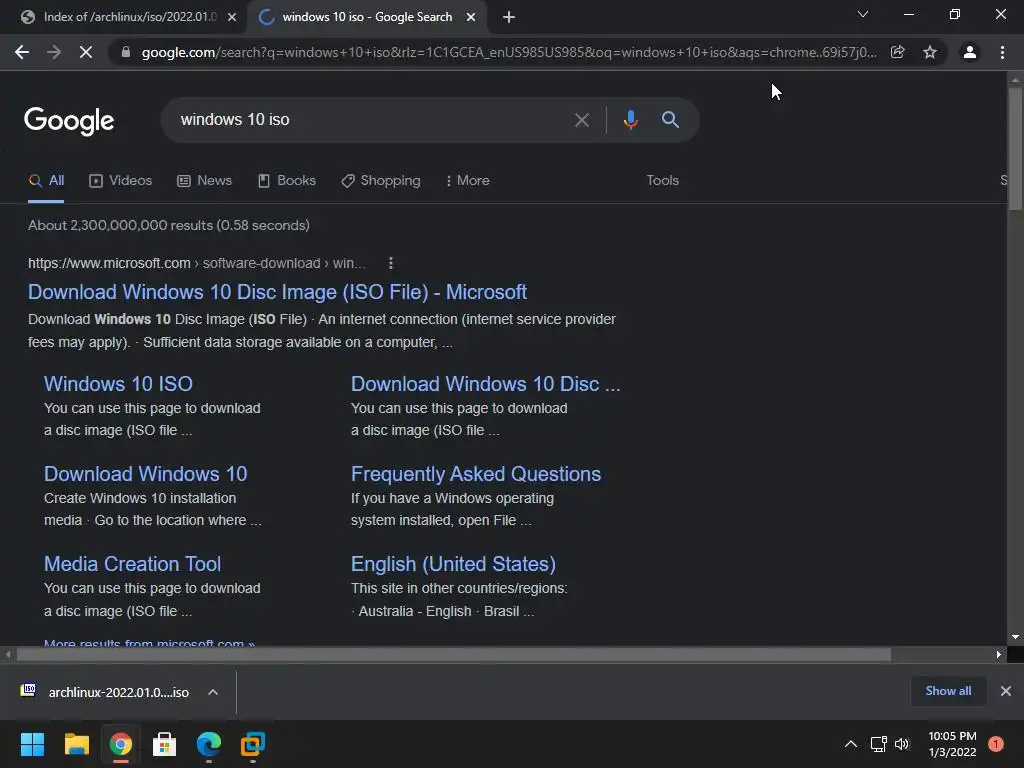The image size is (1024, 768).
Task: Click Chrome icon in taskbar
Action: (x=121, y=744)
